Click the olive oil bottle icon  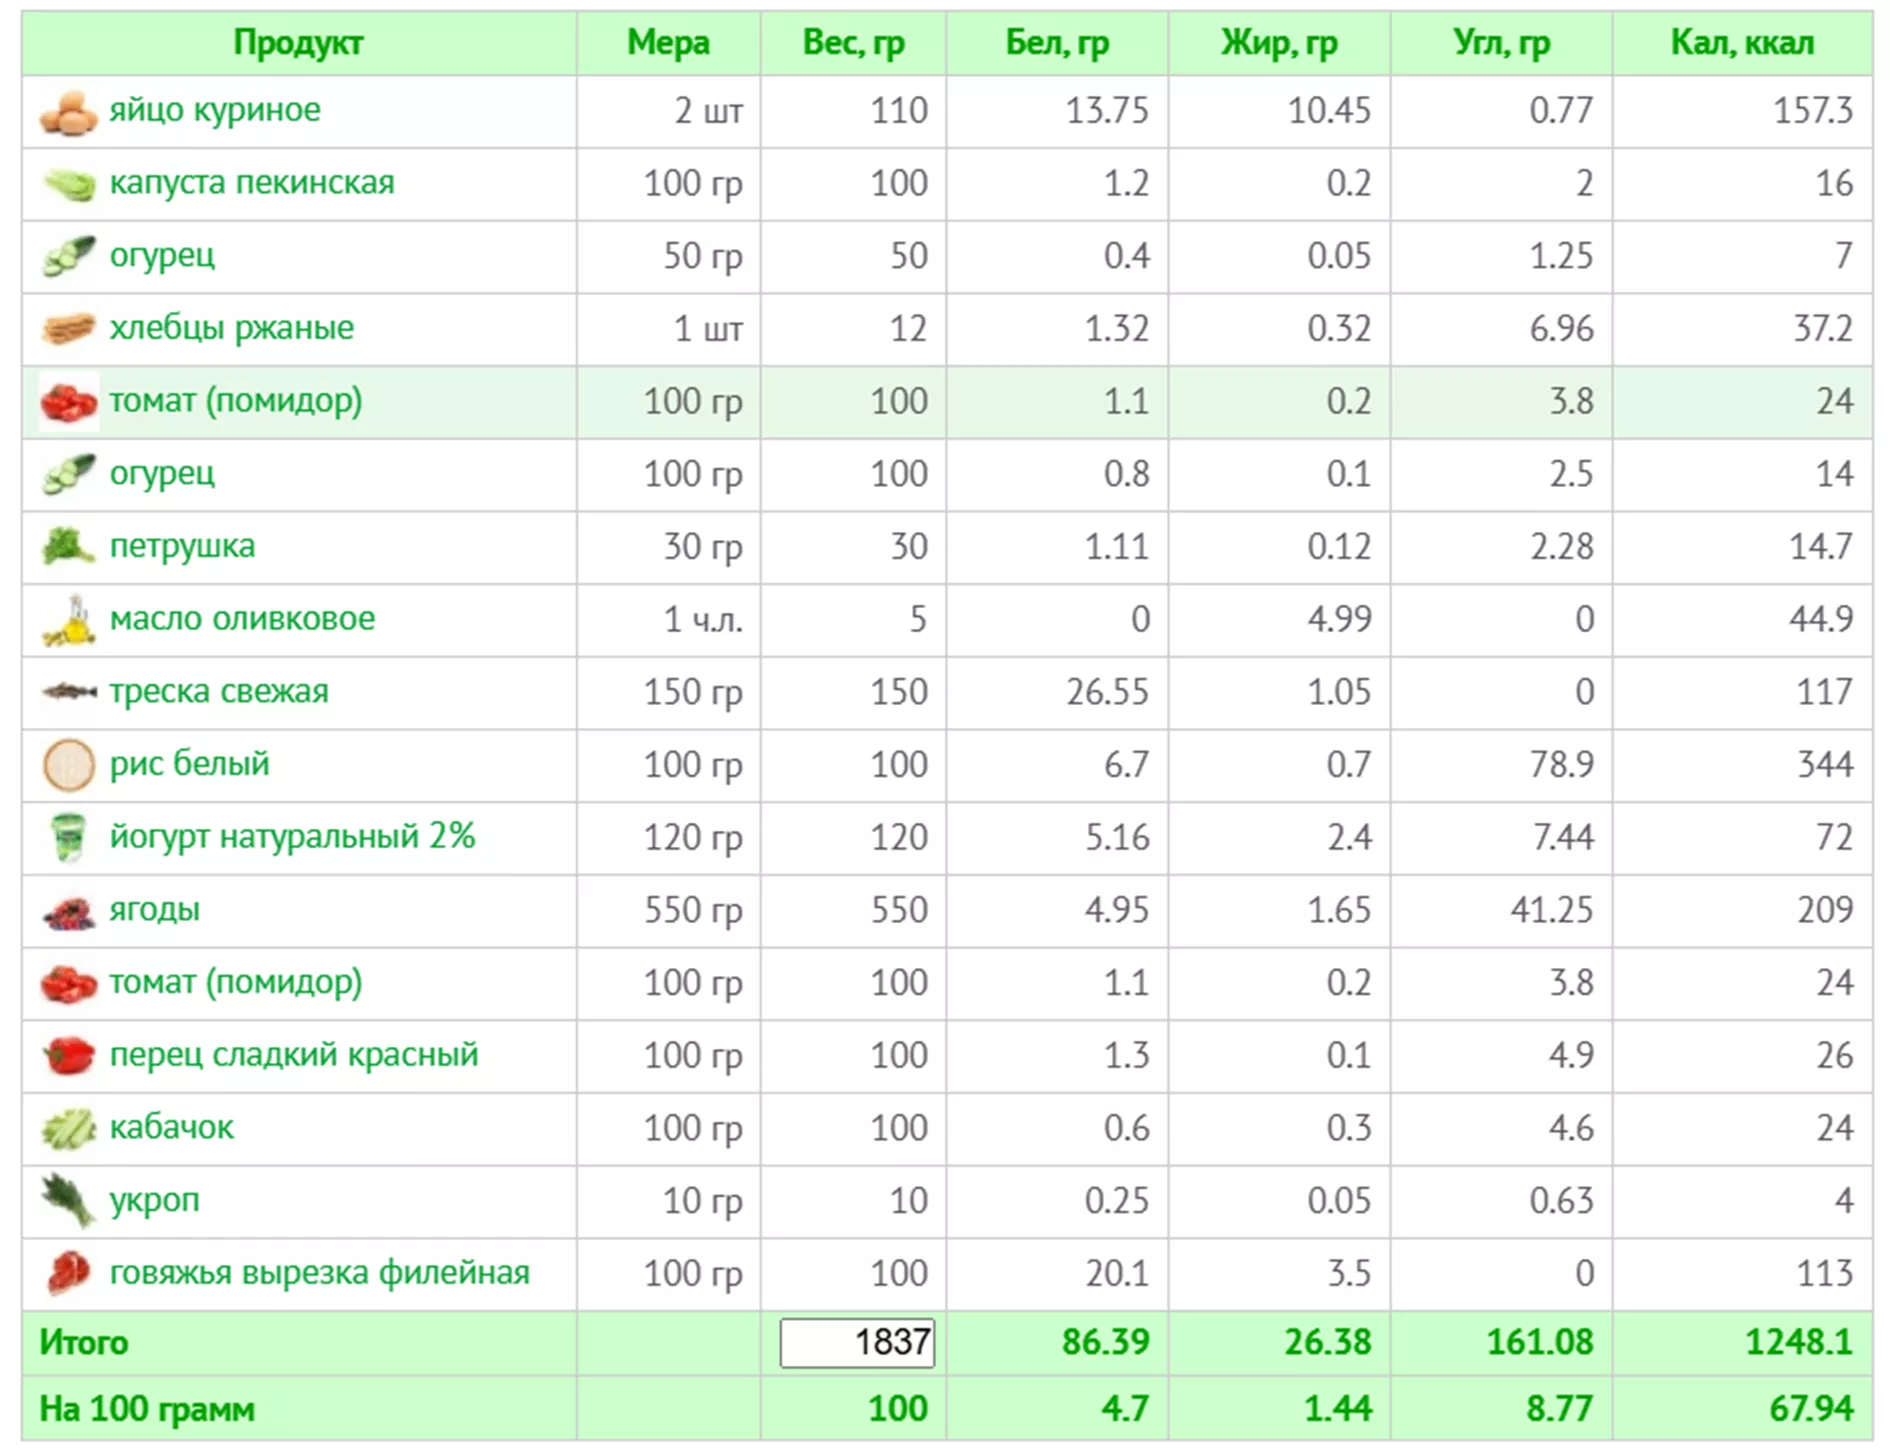68,620
